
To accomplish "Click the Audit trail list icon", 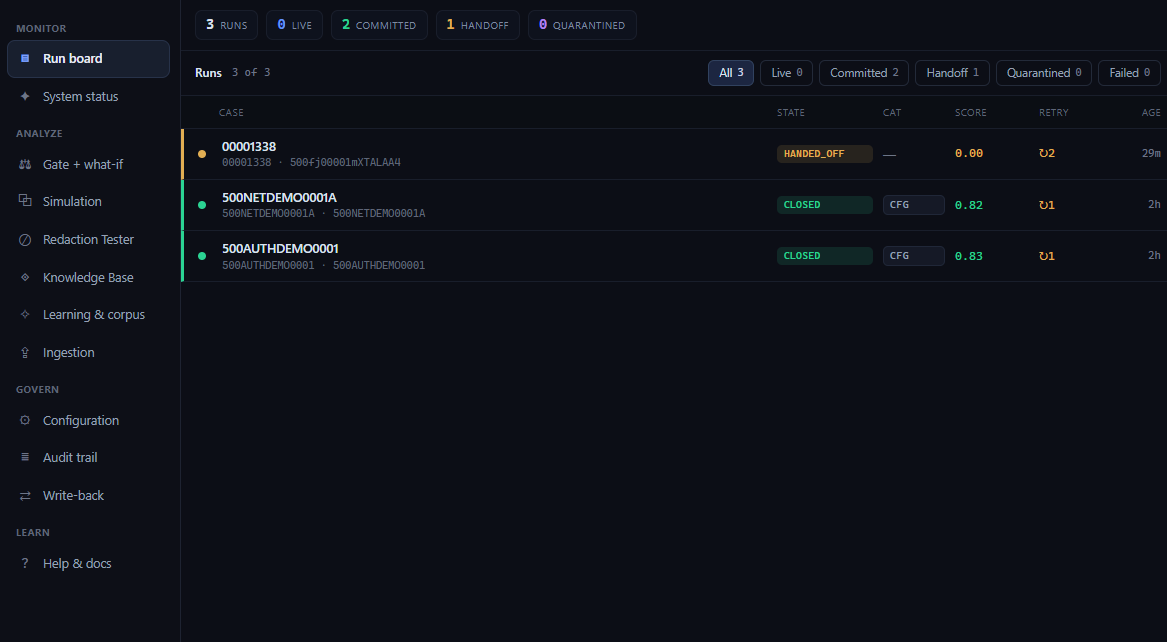I will pos(25,458).
